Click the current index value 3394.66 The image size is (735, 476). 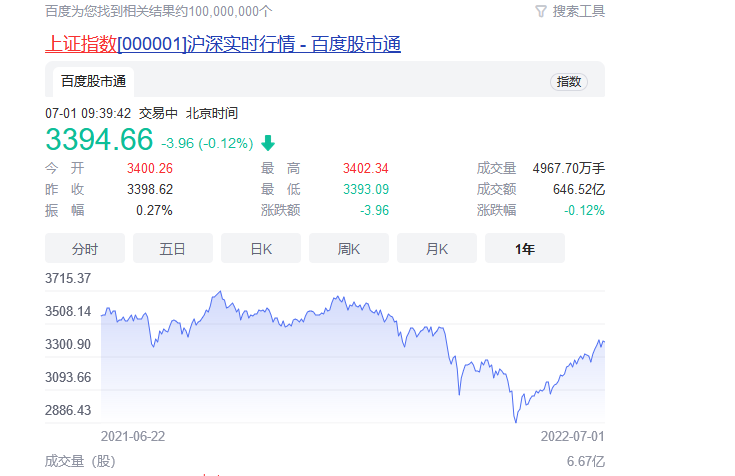pos(99,139)
